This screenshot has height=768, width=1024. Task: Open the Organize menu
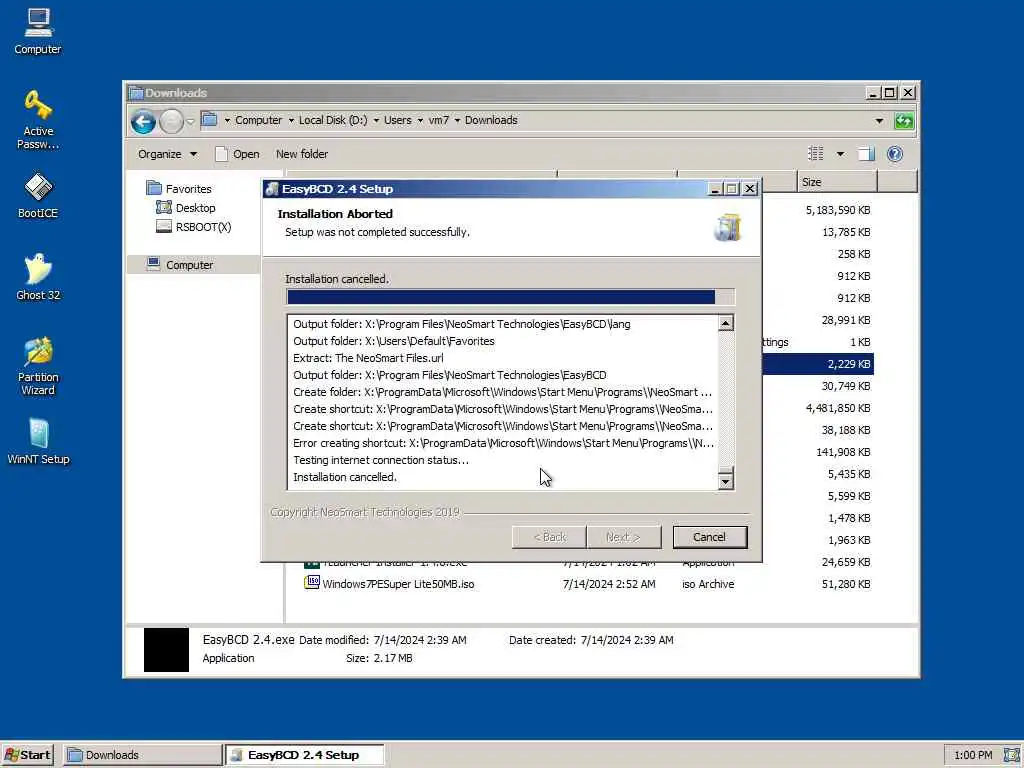(167, 154)
